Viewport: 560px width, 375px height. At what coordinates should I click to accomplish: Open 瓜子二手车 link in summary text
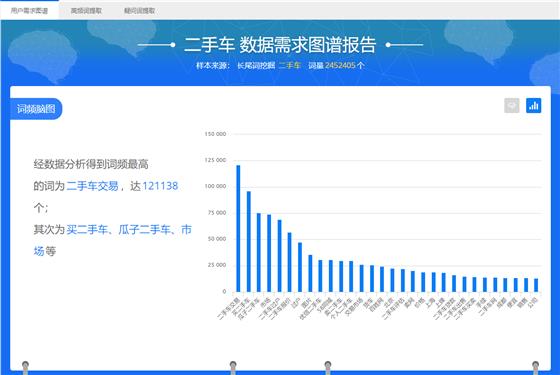[144, 230]
